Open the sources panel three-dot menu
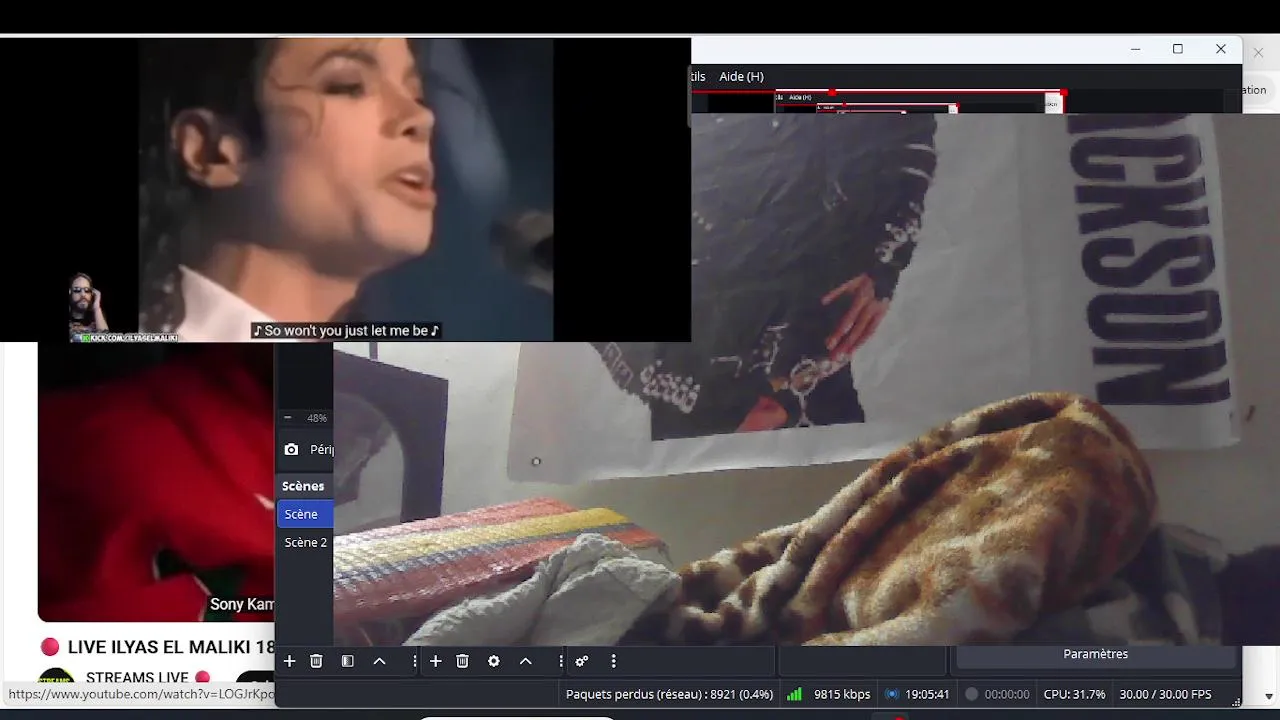1280x720 pixels. (x=560, y=661)
